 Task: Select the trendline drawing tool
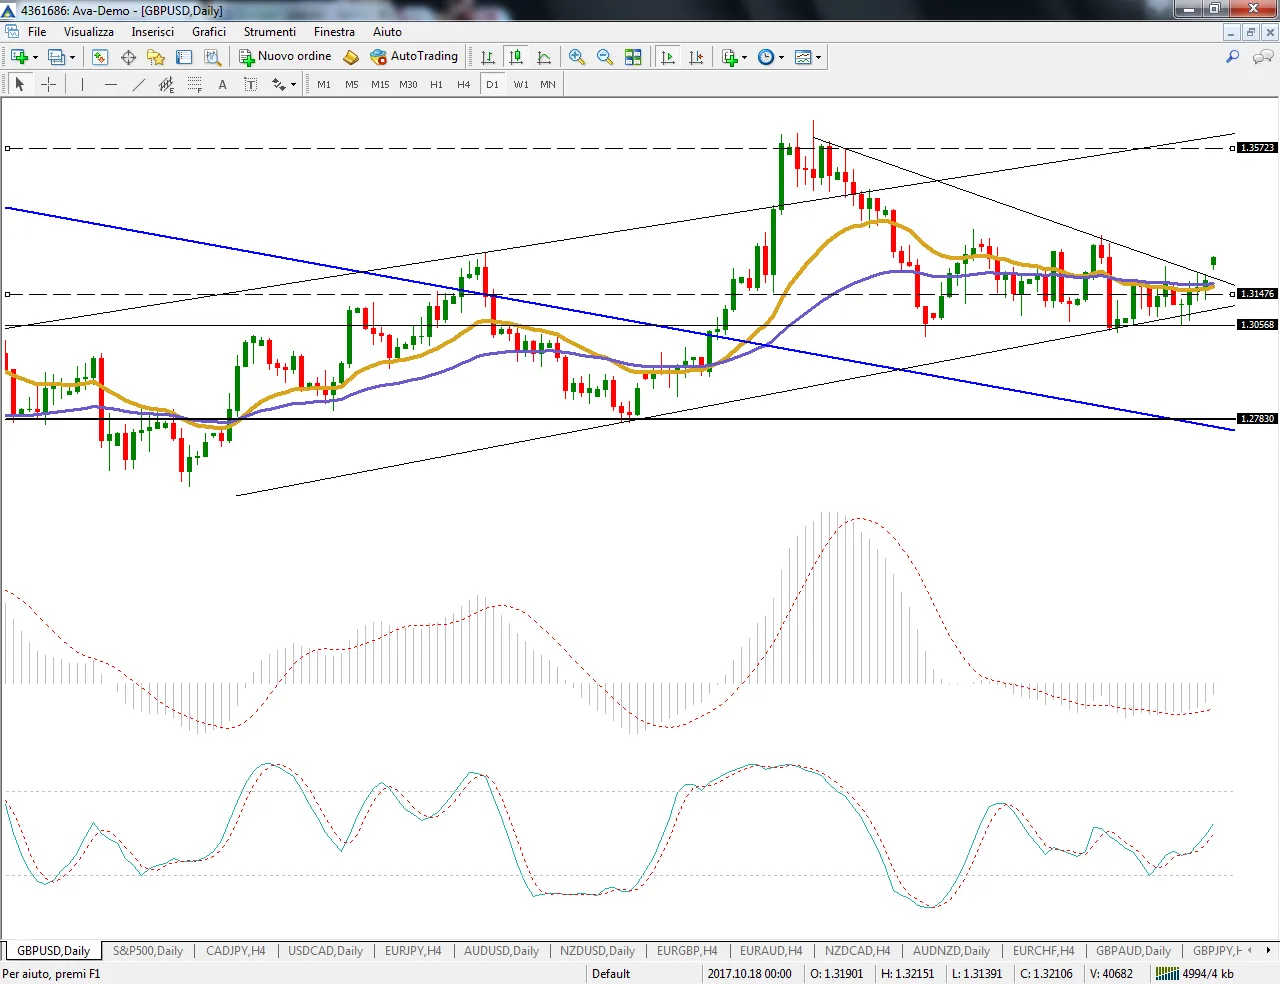(x=138, y=85)
